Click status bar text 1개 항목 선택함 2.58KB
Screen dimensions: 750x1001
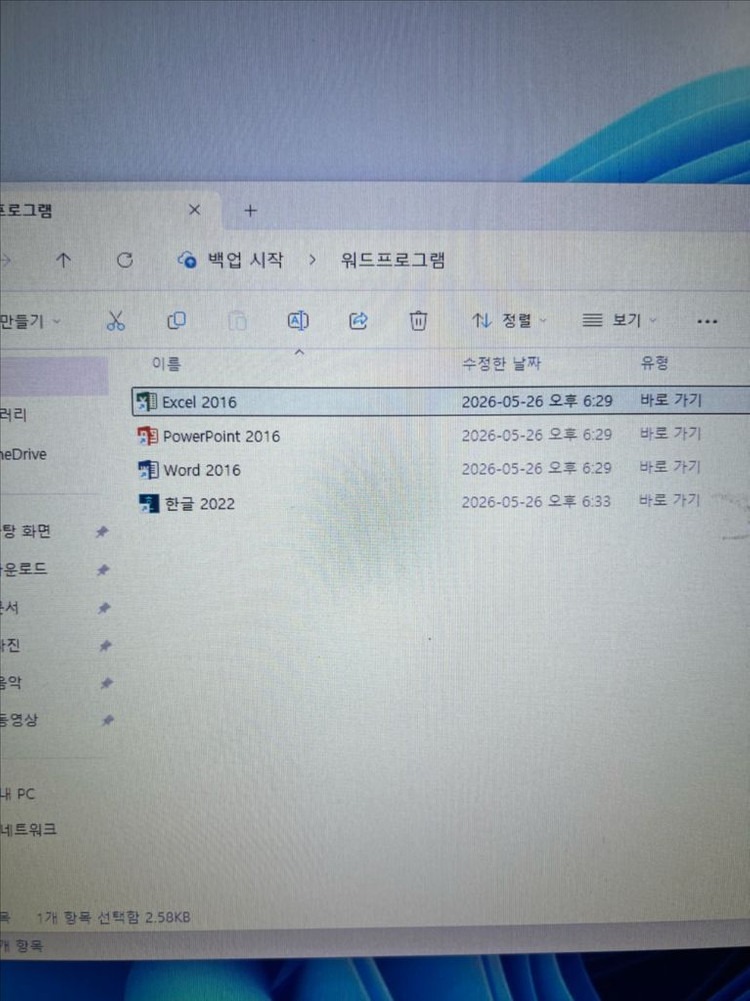pos(113,918)
